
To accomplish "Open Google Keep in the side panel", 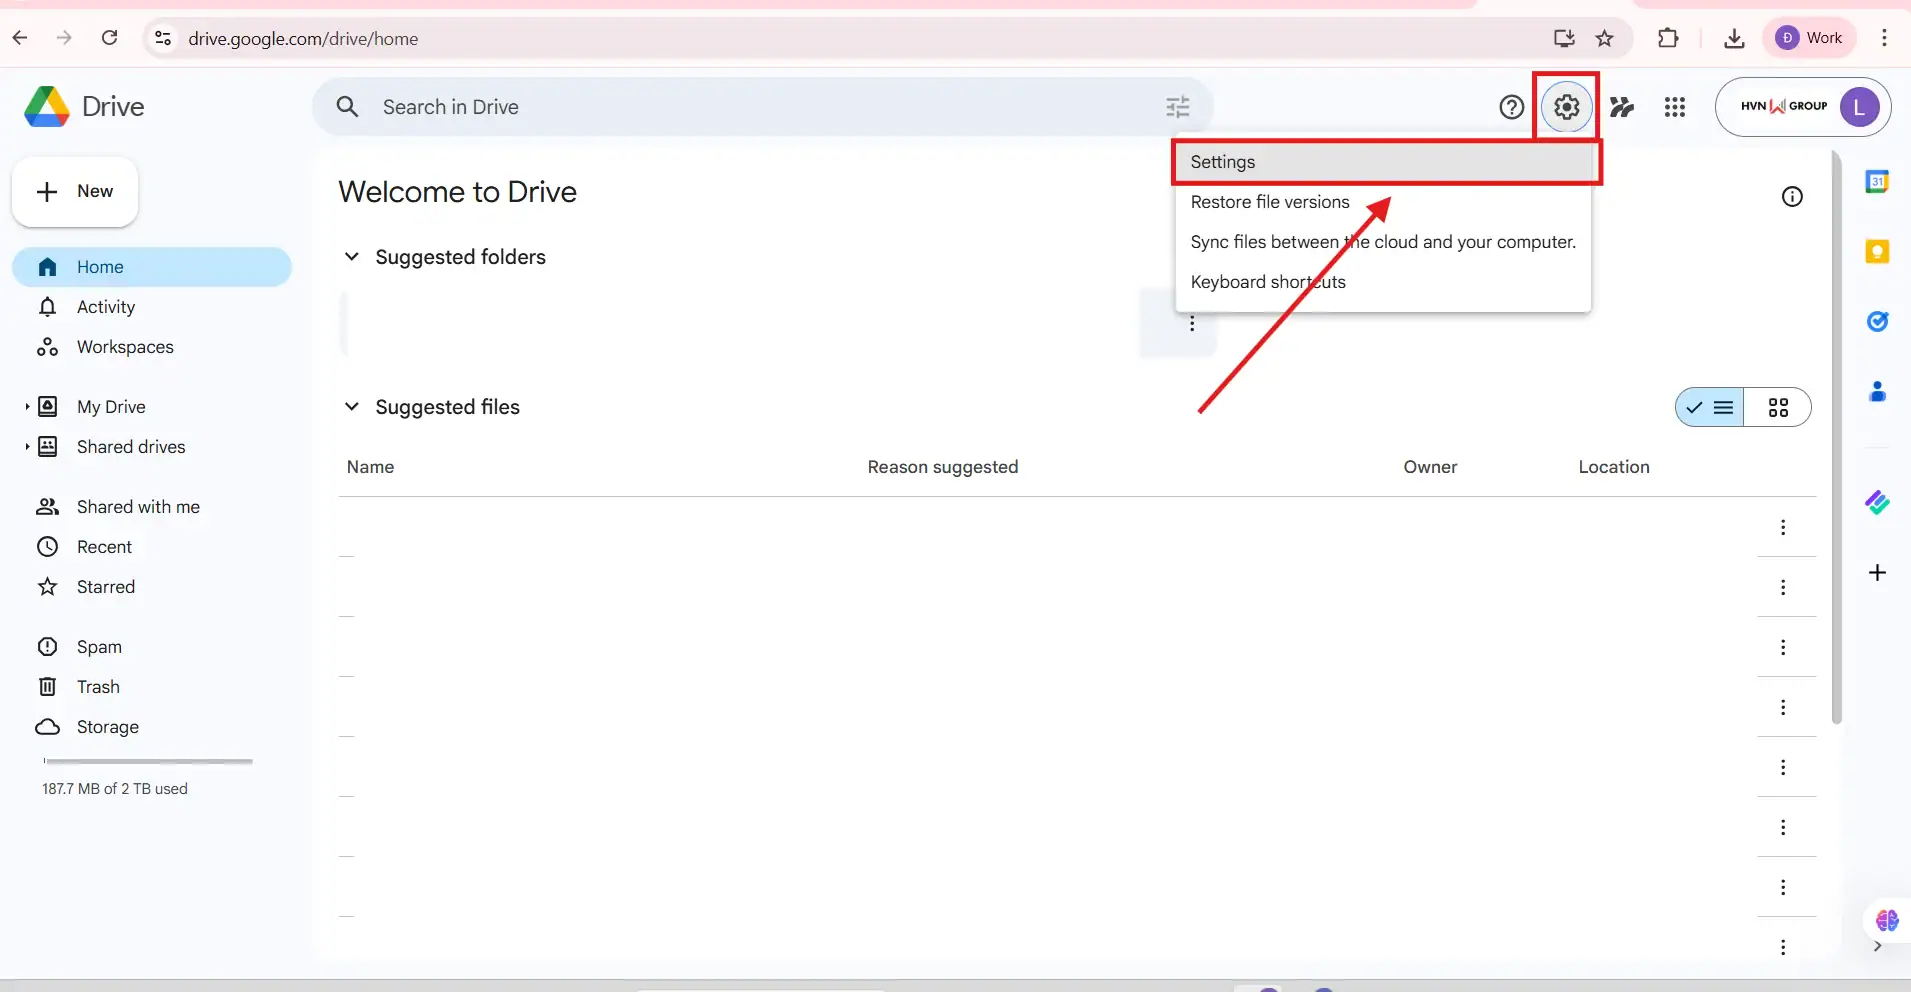I will 1879,252.
